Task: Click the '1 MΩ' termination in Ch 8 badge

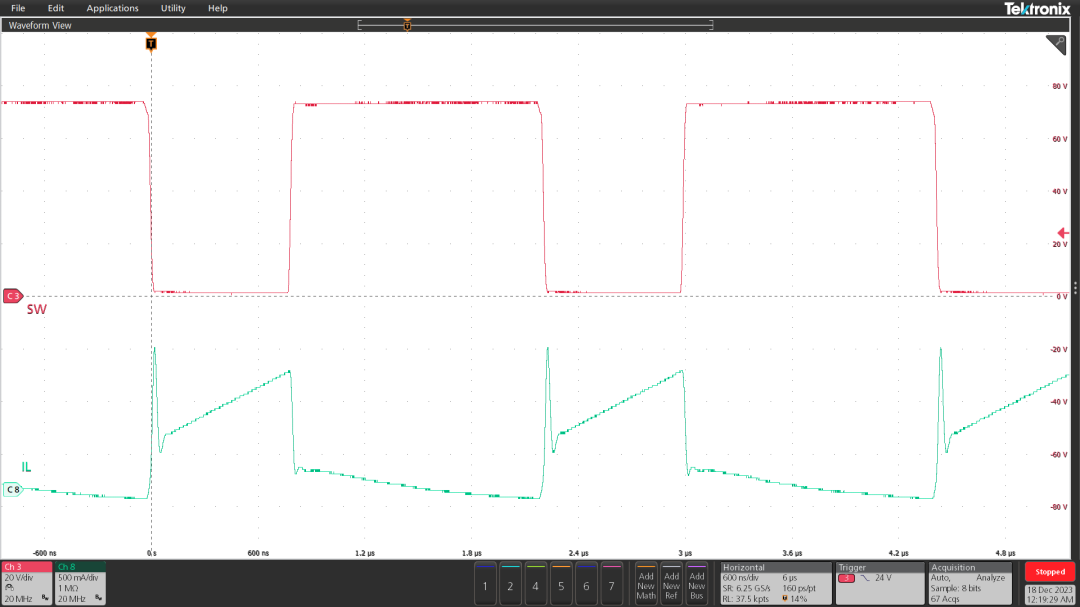Action: (68, 588)
